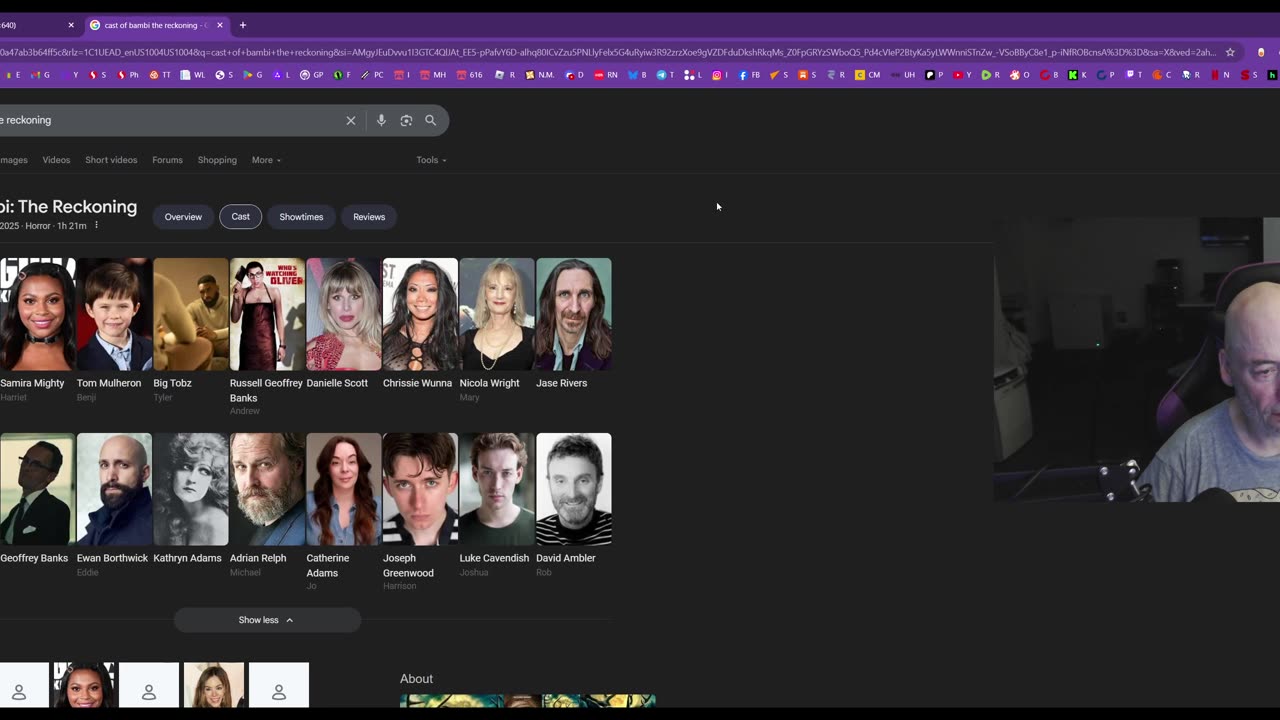Viewport: 1280px width, 720px height.
Task: Open the 'FB' Facebook bookmark
Action: pos(749,74)
